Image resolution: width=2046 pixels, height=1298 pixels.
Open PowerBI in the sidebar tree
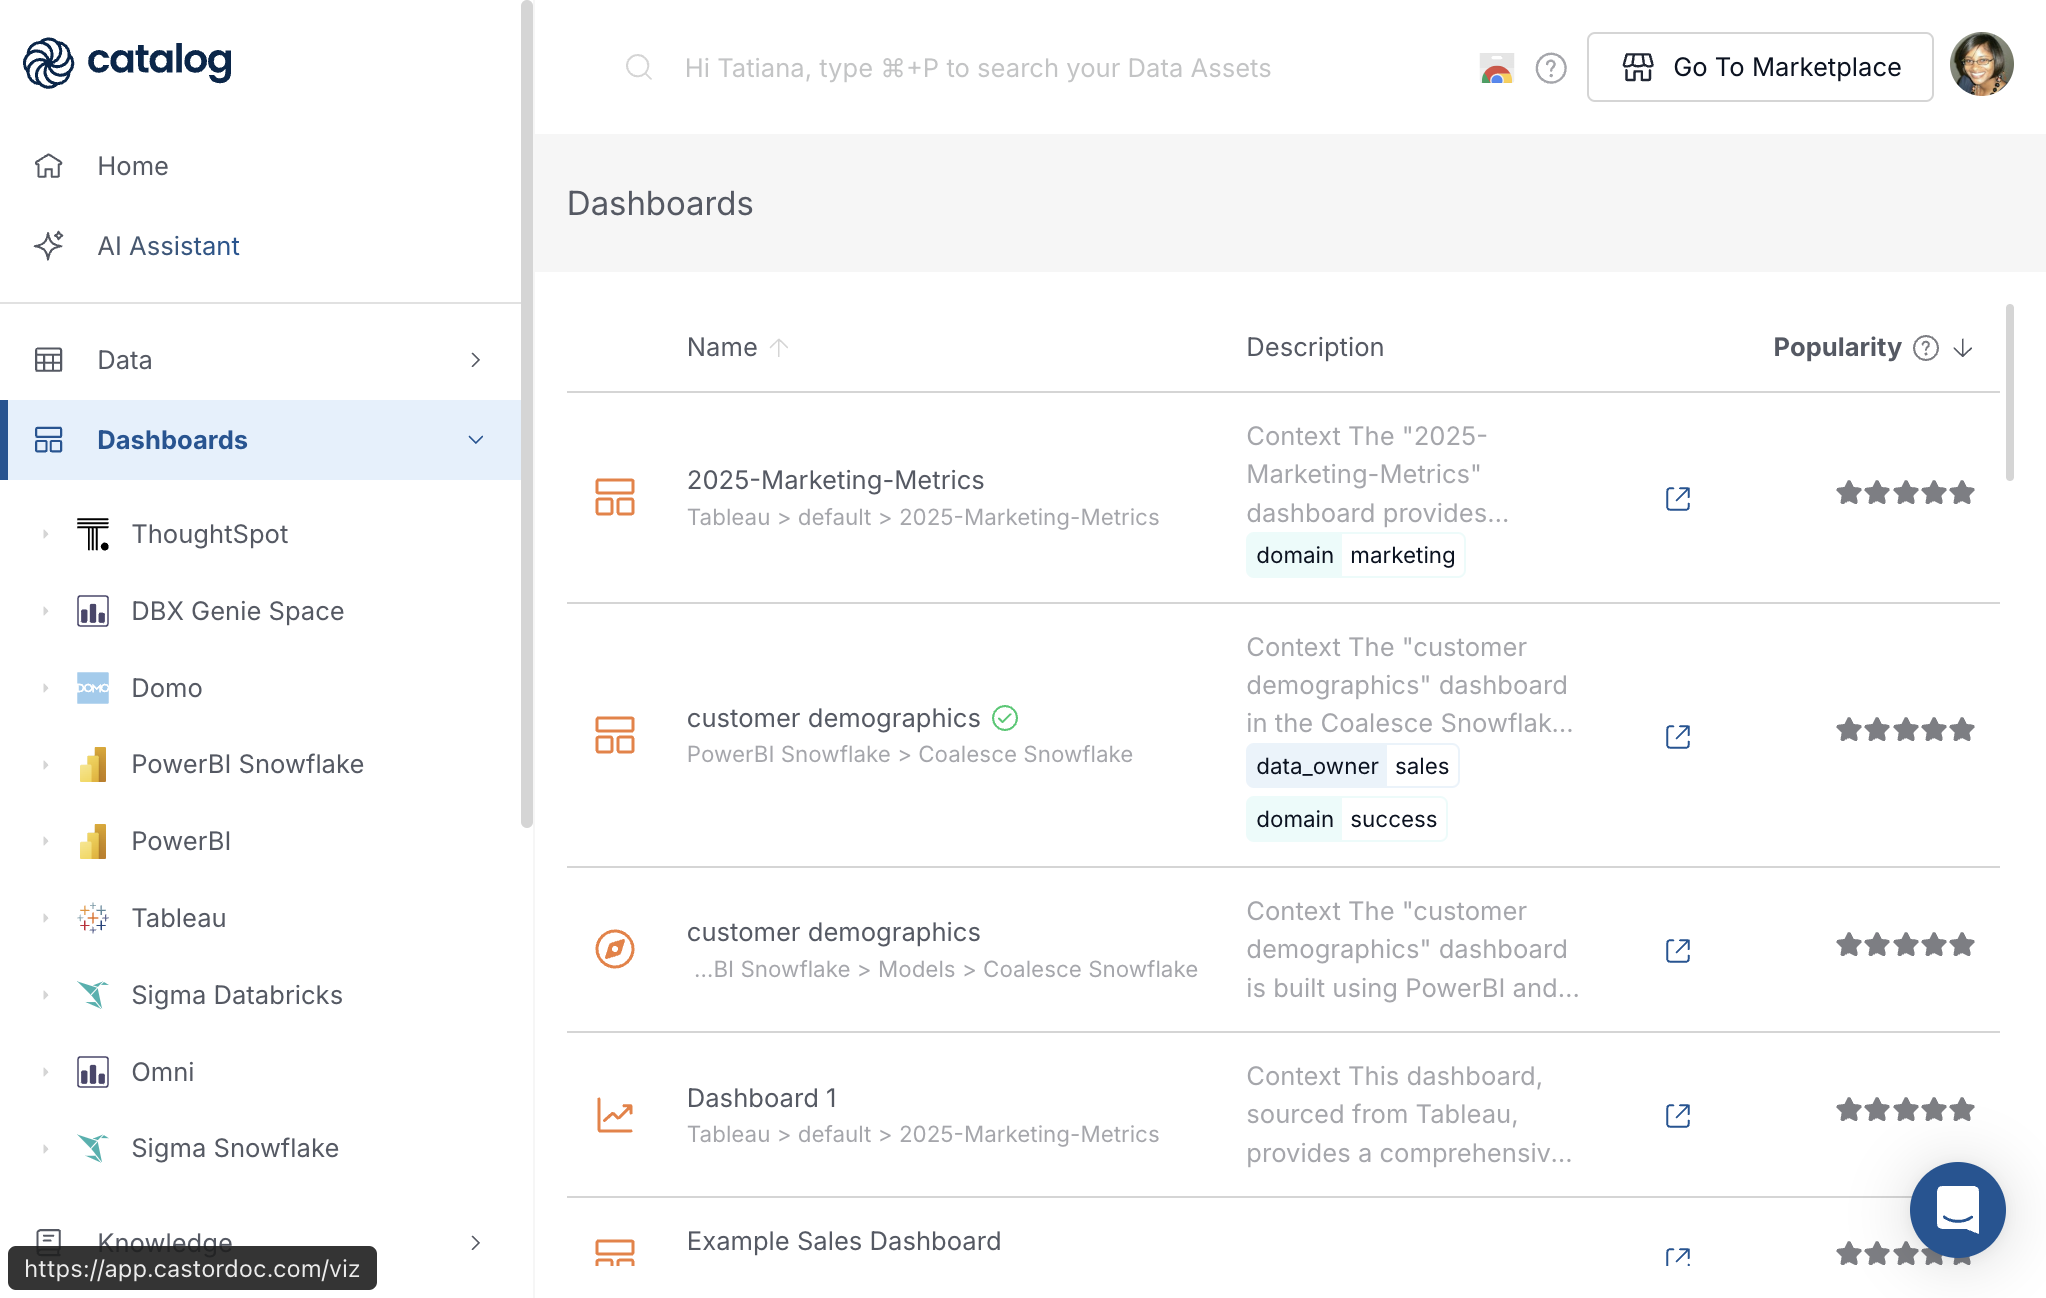coord(181,841)
